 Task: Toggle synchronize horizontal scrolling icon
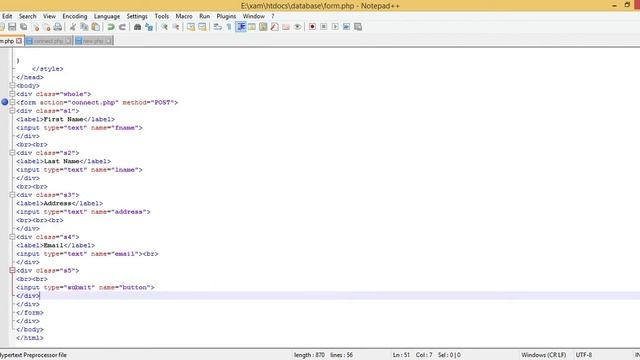pos(202,27)
